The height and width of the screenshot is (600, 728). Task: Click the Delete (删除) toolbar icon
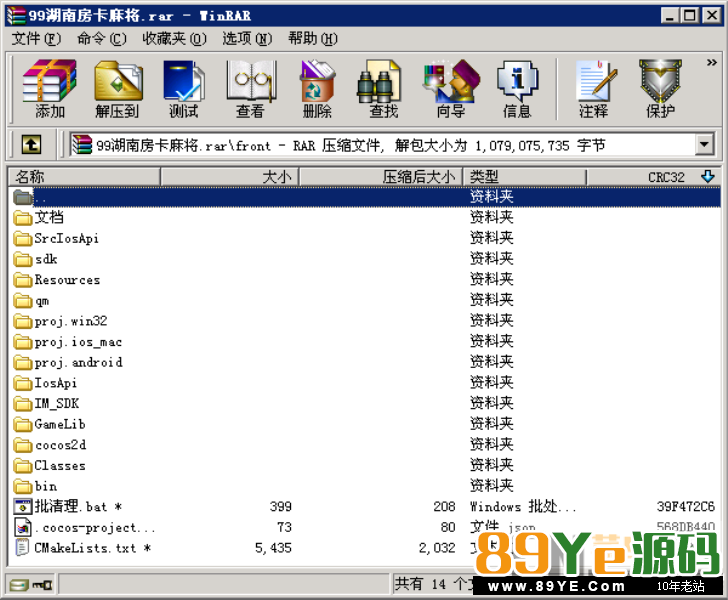318,88
